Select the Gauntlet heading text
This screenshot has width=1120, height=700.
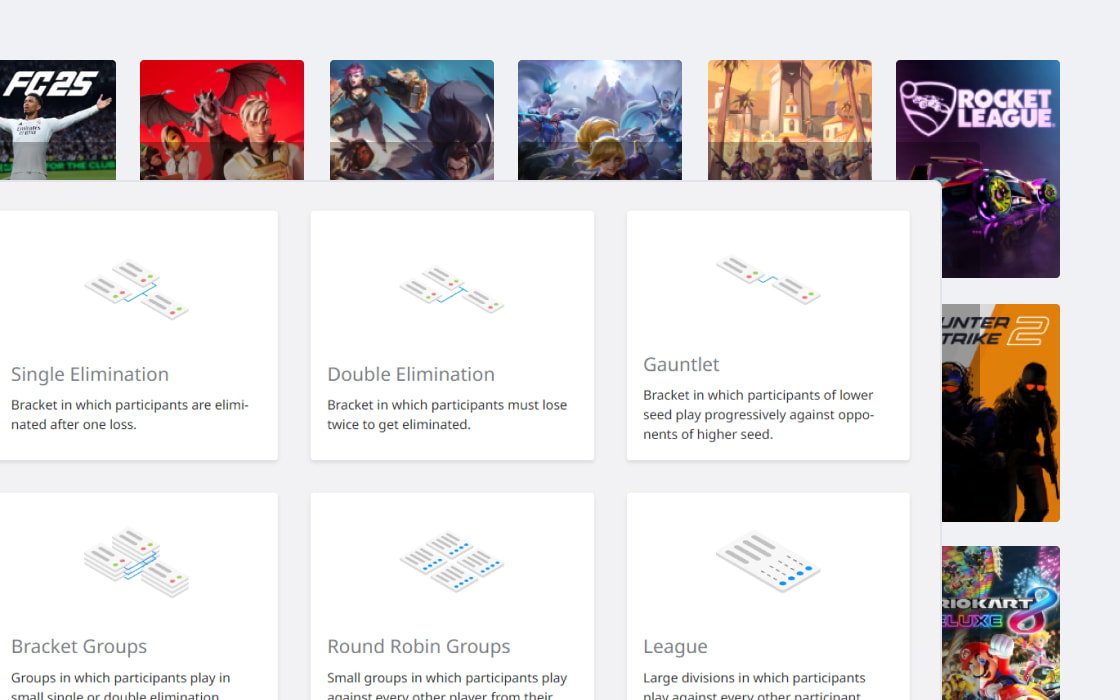pos(681,364)
